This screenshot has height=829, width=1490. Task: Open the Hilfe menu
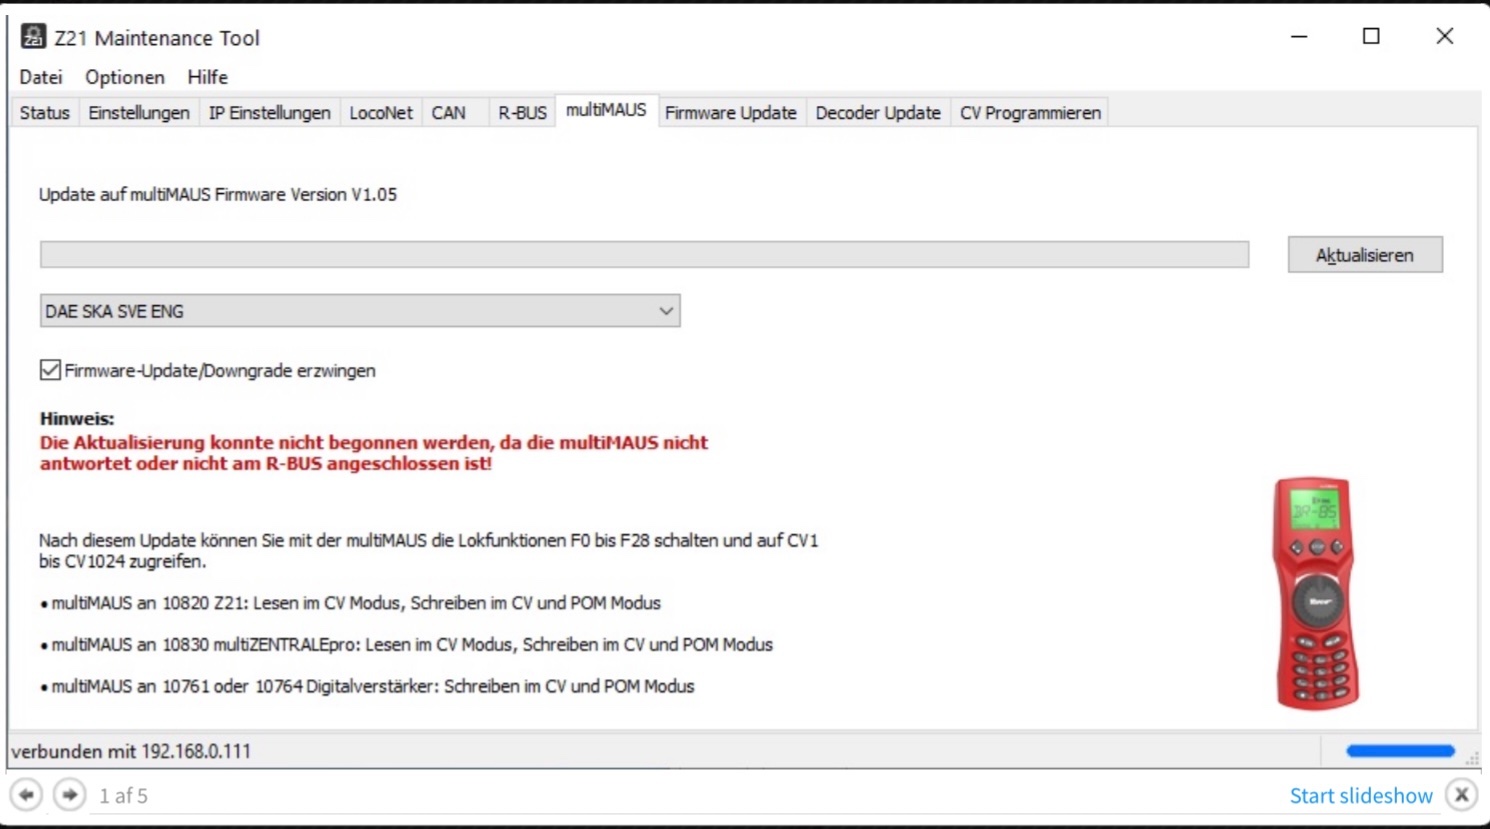tap(208, 77)
